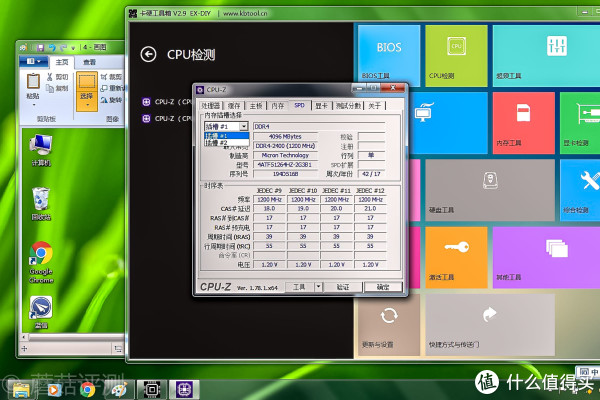Switch to the 测试分数 tab in CPU-Z
This screenshot has width=600, height=400.
pos(348,106)
